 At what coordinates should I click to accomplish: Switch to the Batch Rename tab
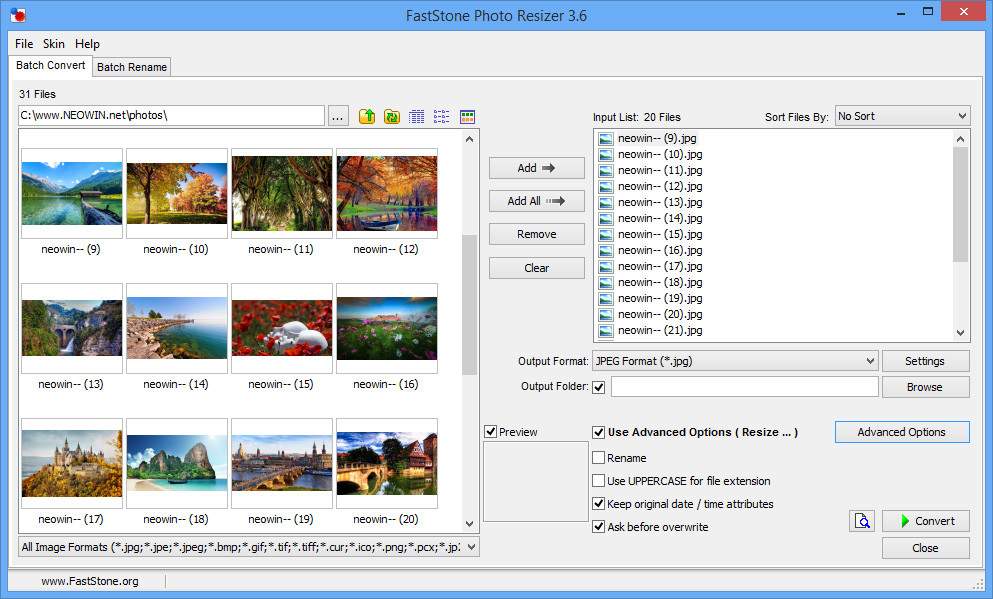[131, 66]
